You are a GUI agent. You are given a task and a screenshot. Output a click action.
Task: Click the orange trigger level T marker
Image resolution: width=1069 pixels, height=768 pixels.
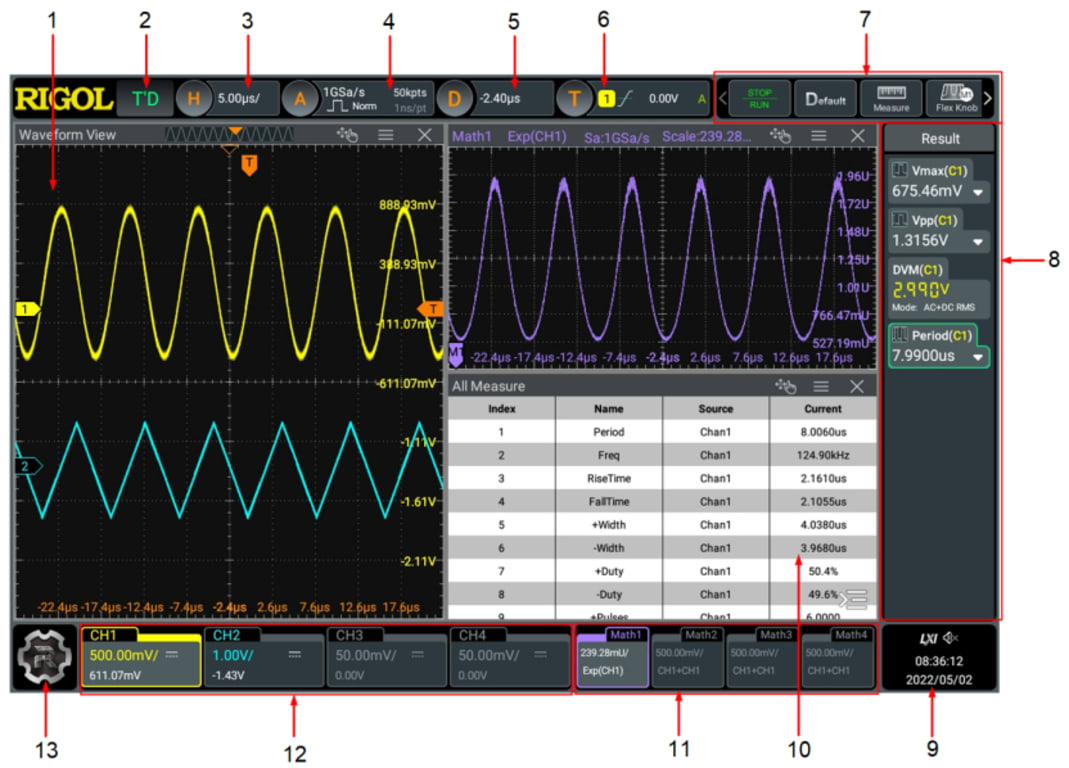[431, 309]
